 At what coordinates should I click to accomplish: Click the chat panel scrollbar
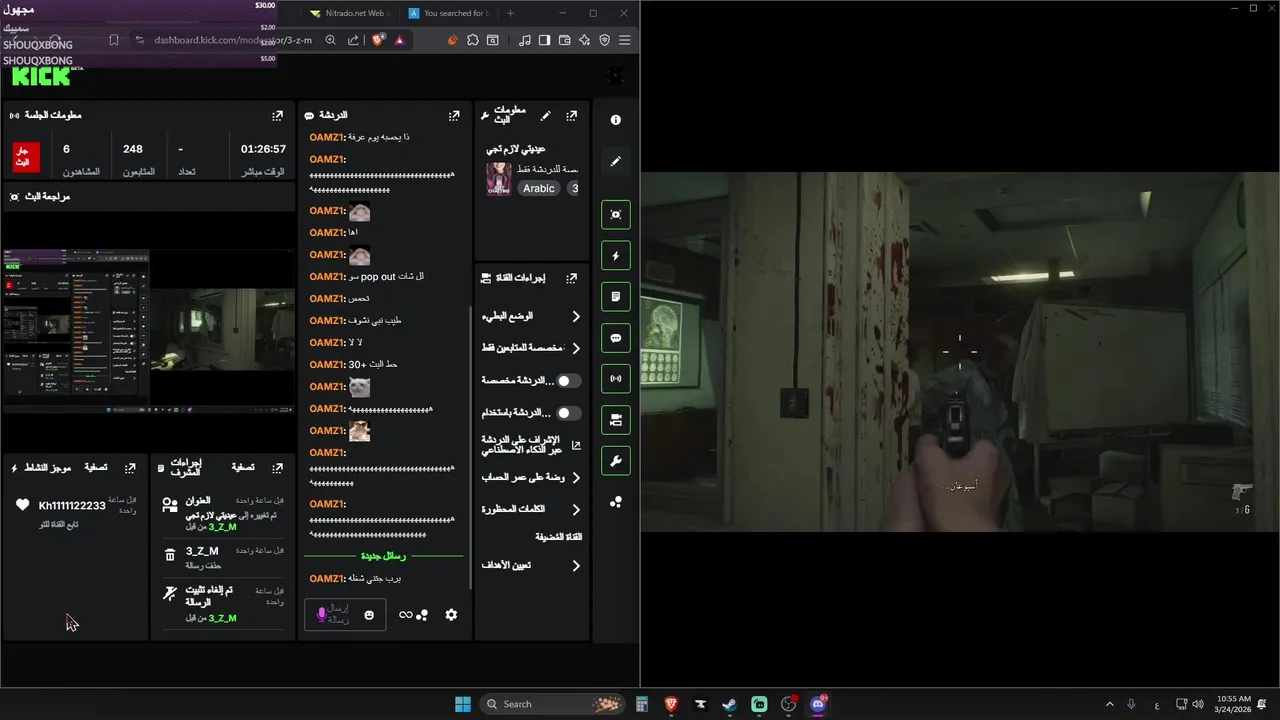tap(470, 445)
